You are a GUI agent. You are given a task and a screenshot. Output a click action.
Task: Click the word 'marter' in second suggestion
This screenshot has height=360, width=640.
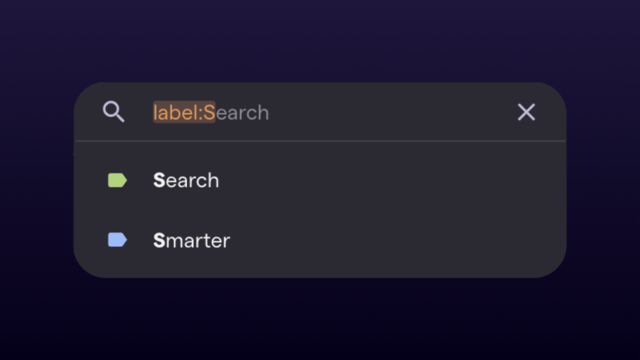[198, 241]
